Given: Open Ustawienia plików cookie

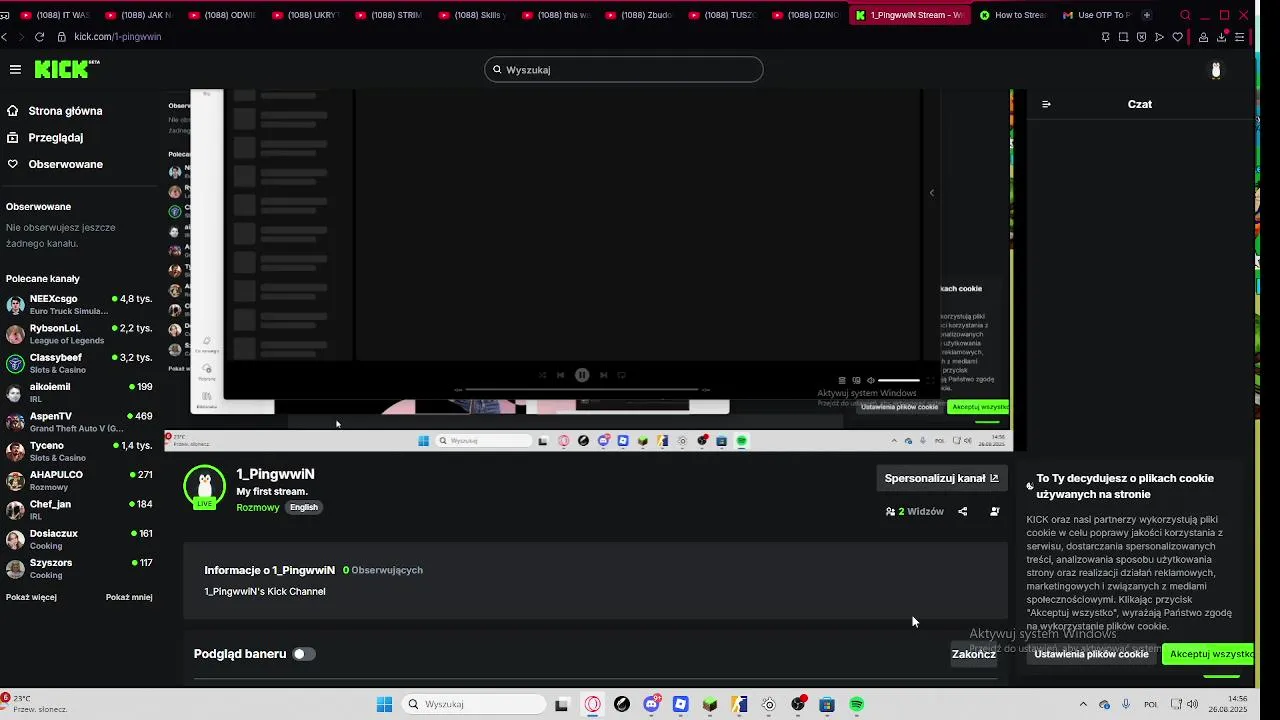Looking at the screenshot, I should click(1091, 654).
